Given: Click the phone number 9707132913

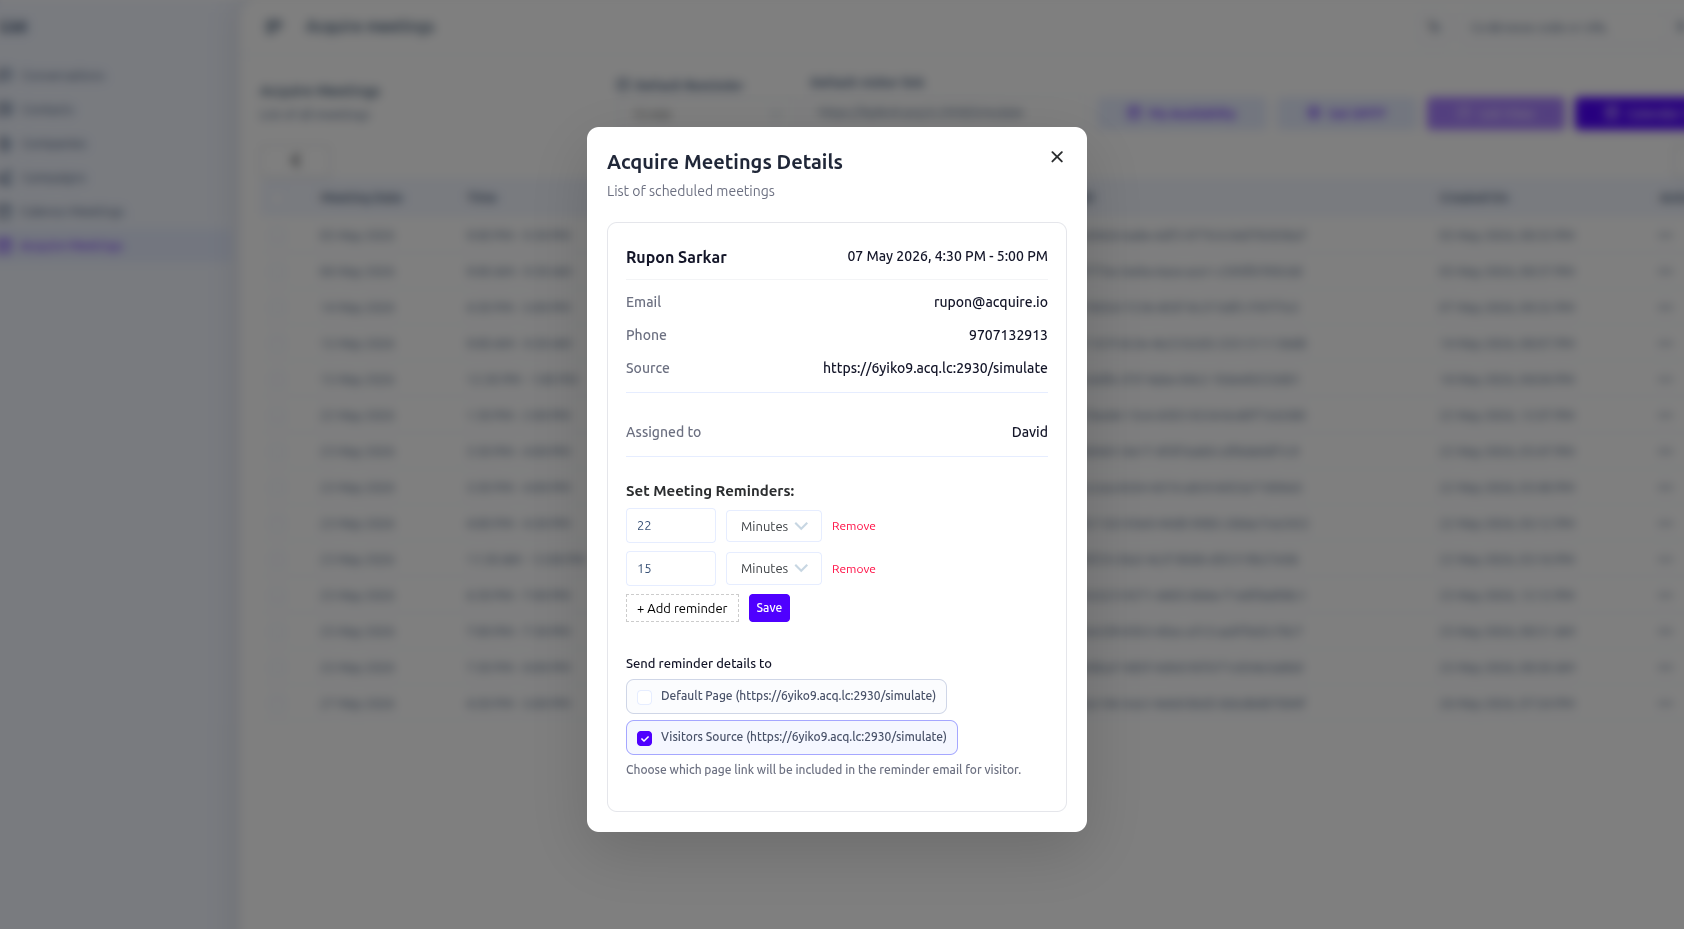Looking at the screenshot, I should (x=1008, y=335).
